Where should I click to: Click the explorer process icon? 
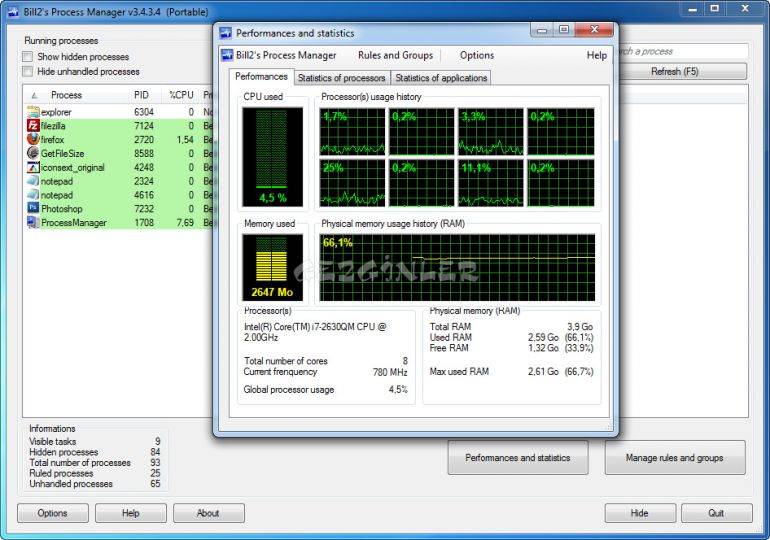[33, 111]
